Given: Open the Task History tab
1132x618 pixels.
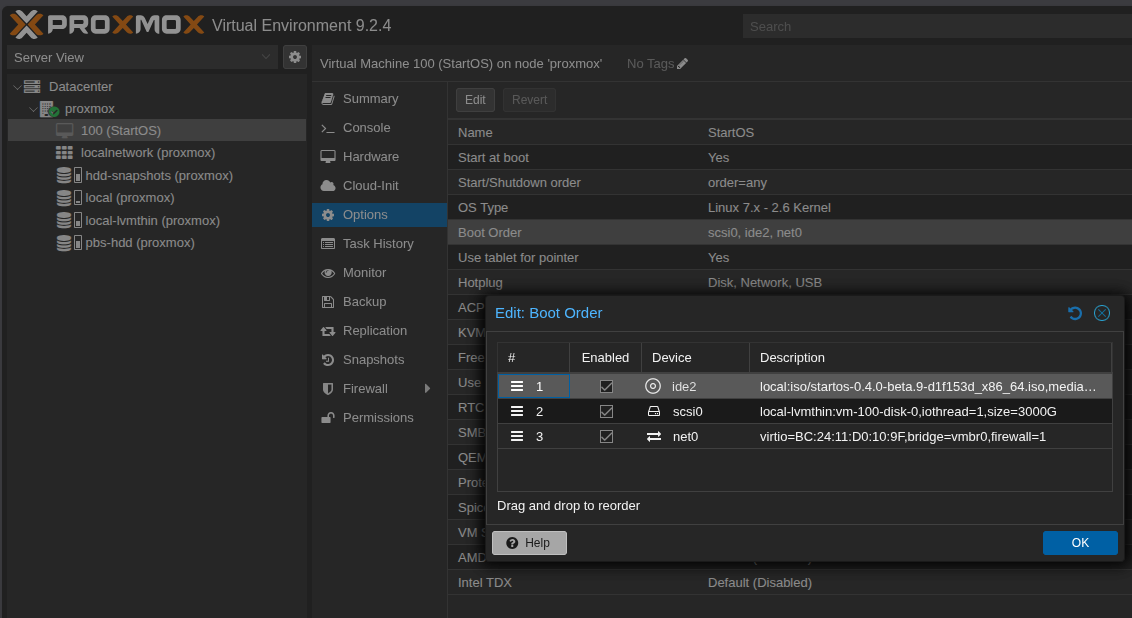Looking at the screenshot, I should coord(380,243).
